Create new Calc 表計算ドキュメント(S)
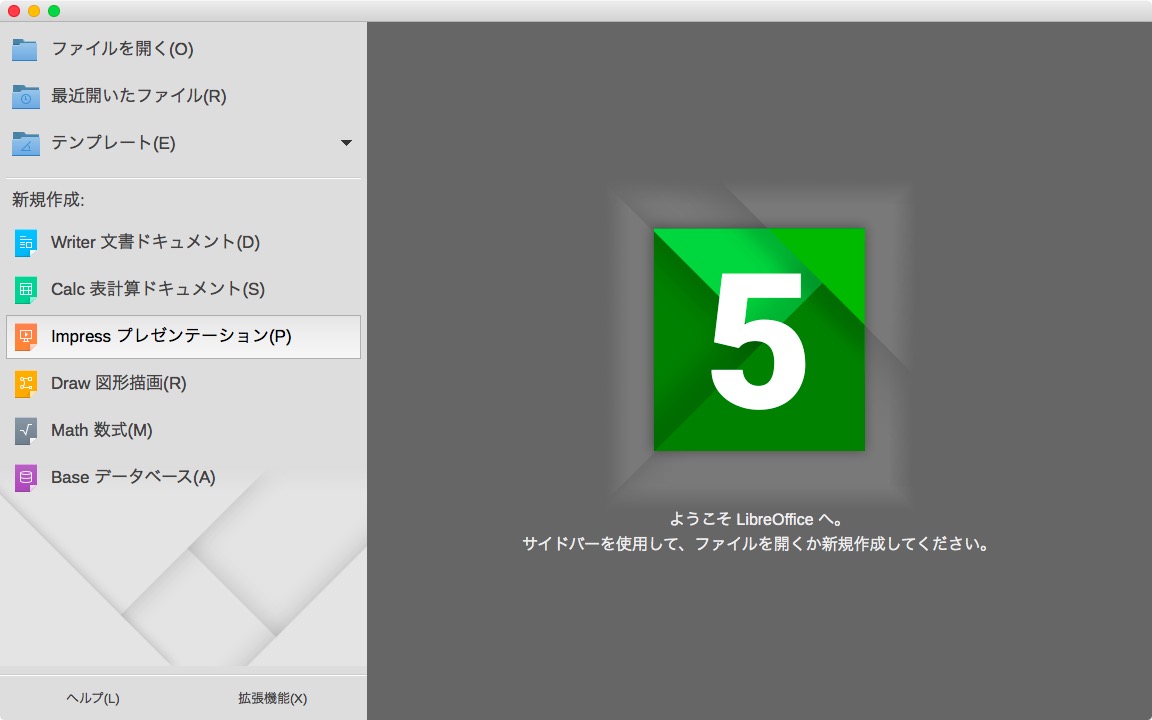Image resolution: width=1152 pixels, height=720 pixels. [x=158, y=289]
